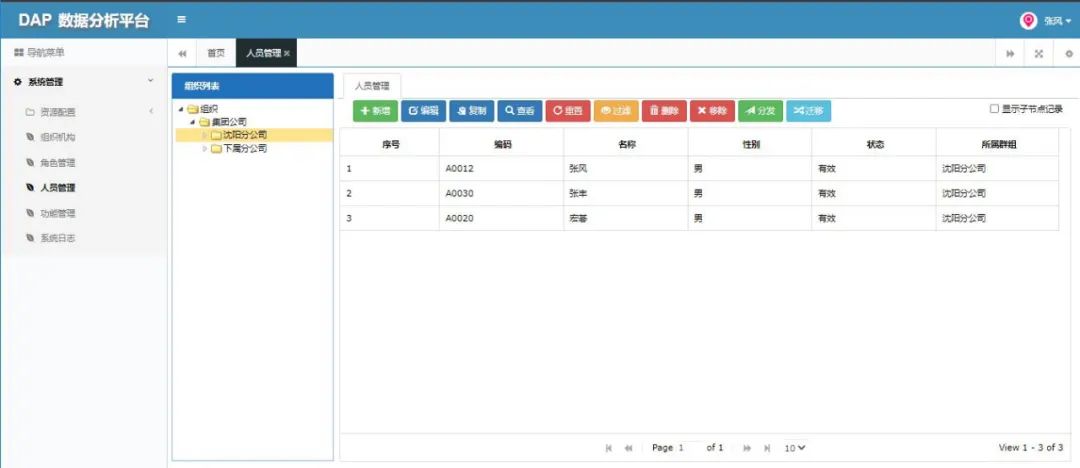Open 功能管理 in the sidebar
The width and height of the screenshot is (1080, 468).
(58, 213)
